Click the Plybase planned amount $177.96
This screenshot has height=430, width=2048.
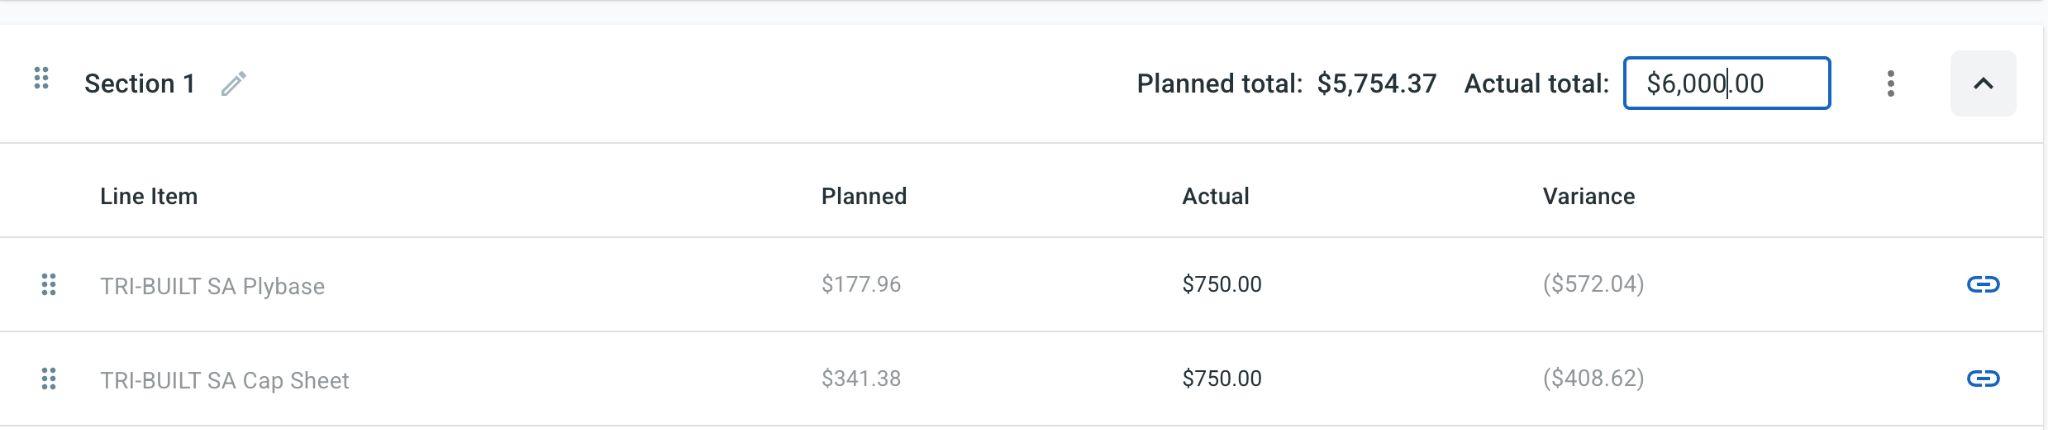click(861, 285)
